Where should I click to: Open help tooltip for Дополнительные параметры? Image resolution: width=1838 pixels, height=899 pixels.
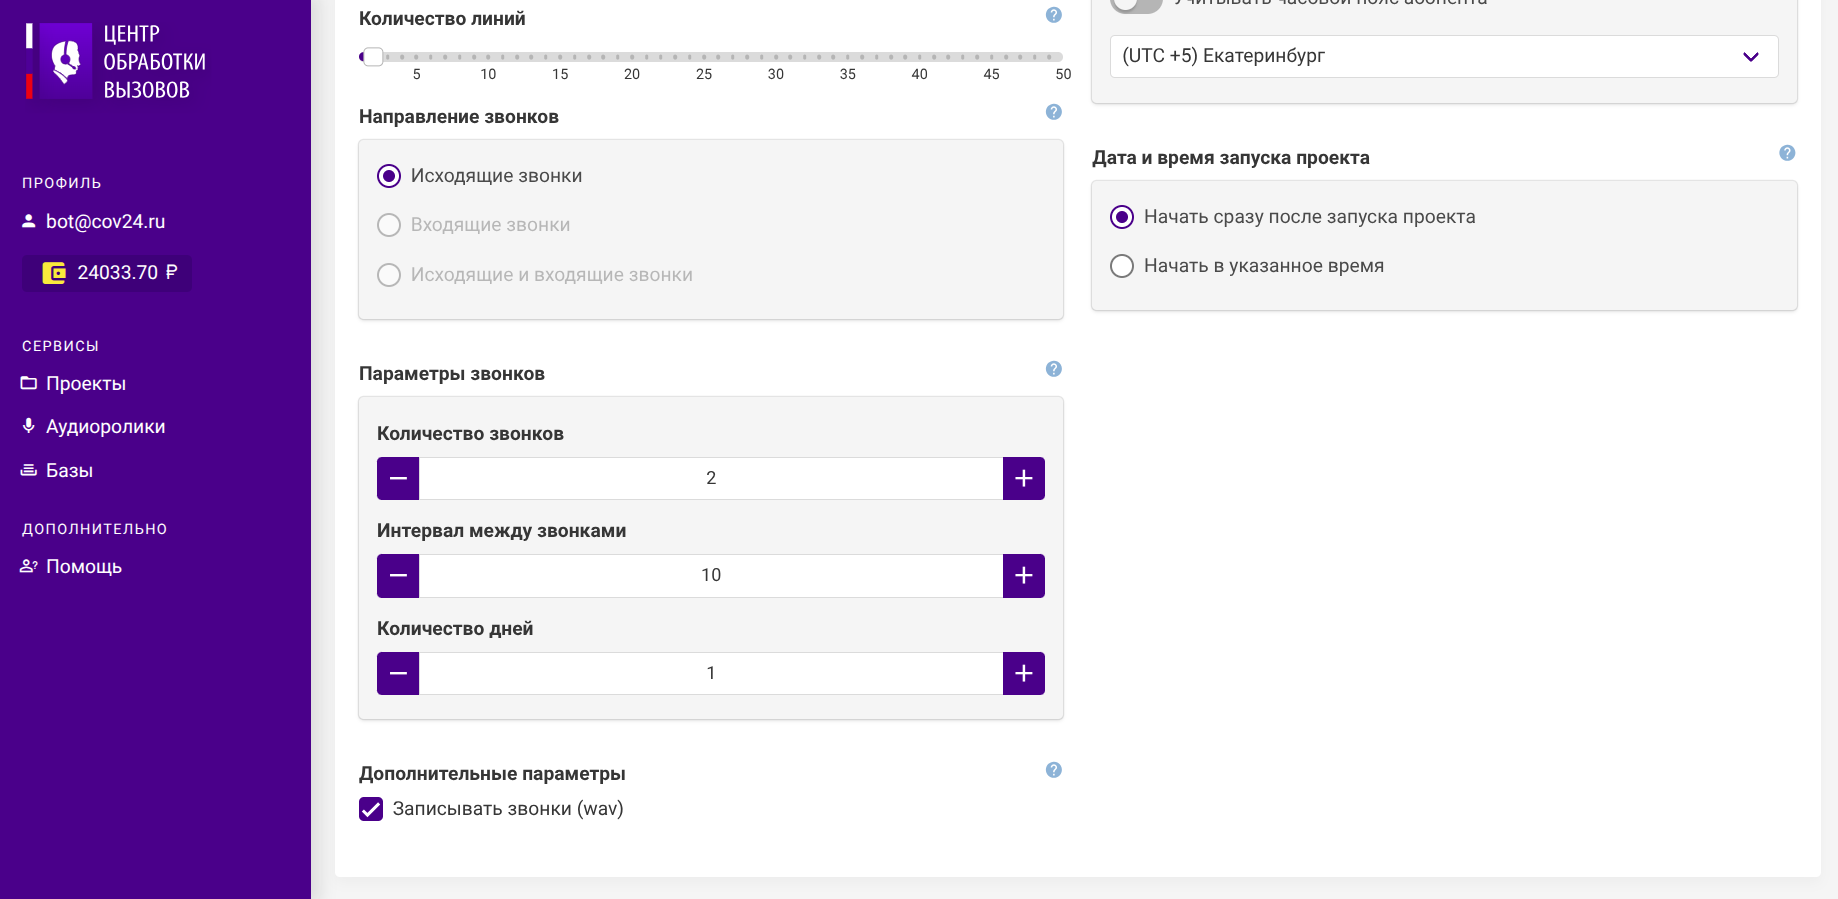pos(1054,770)
